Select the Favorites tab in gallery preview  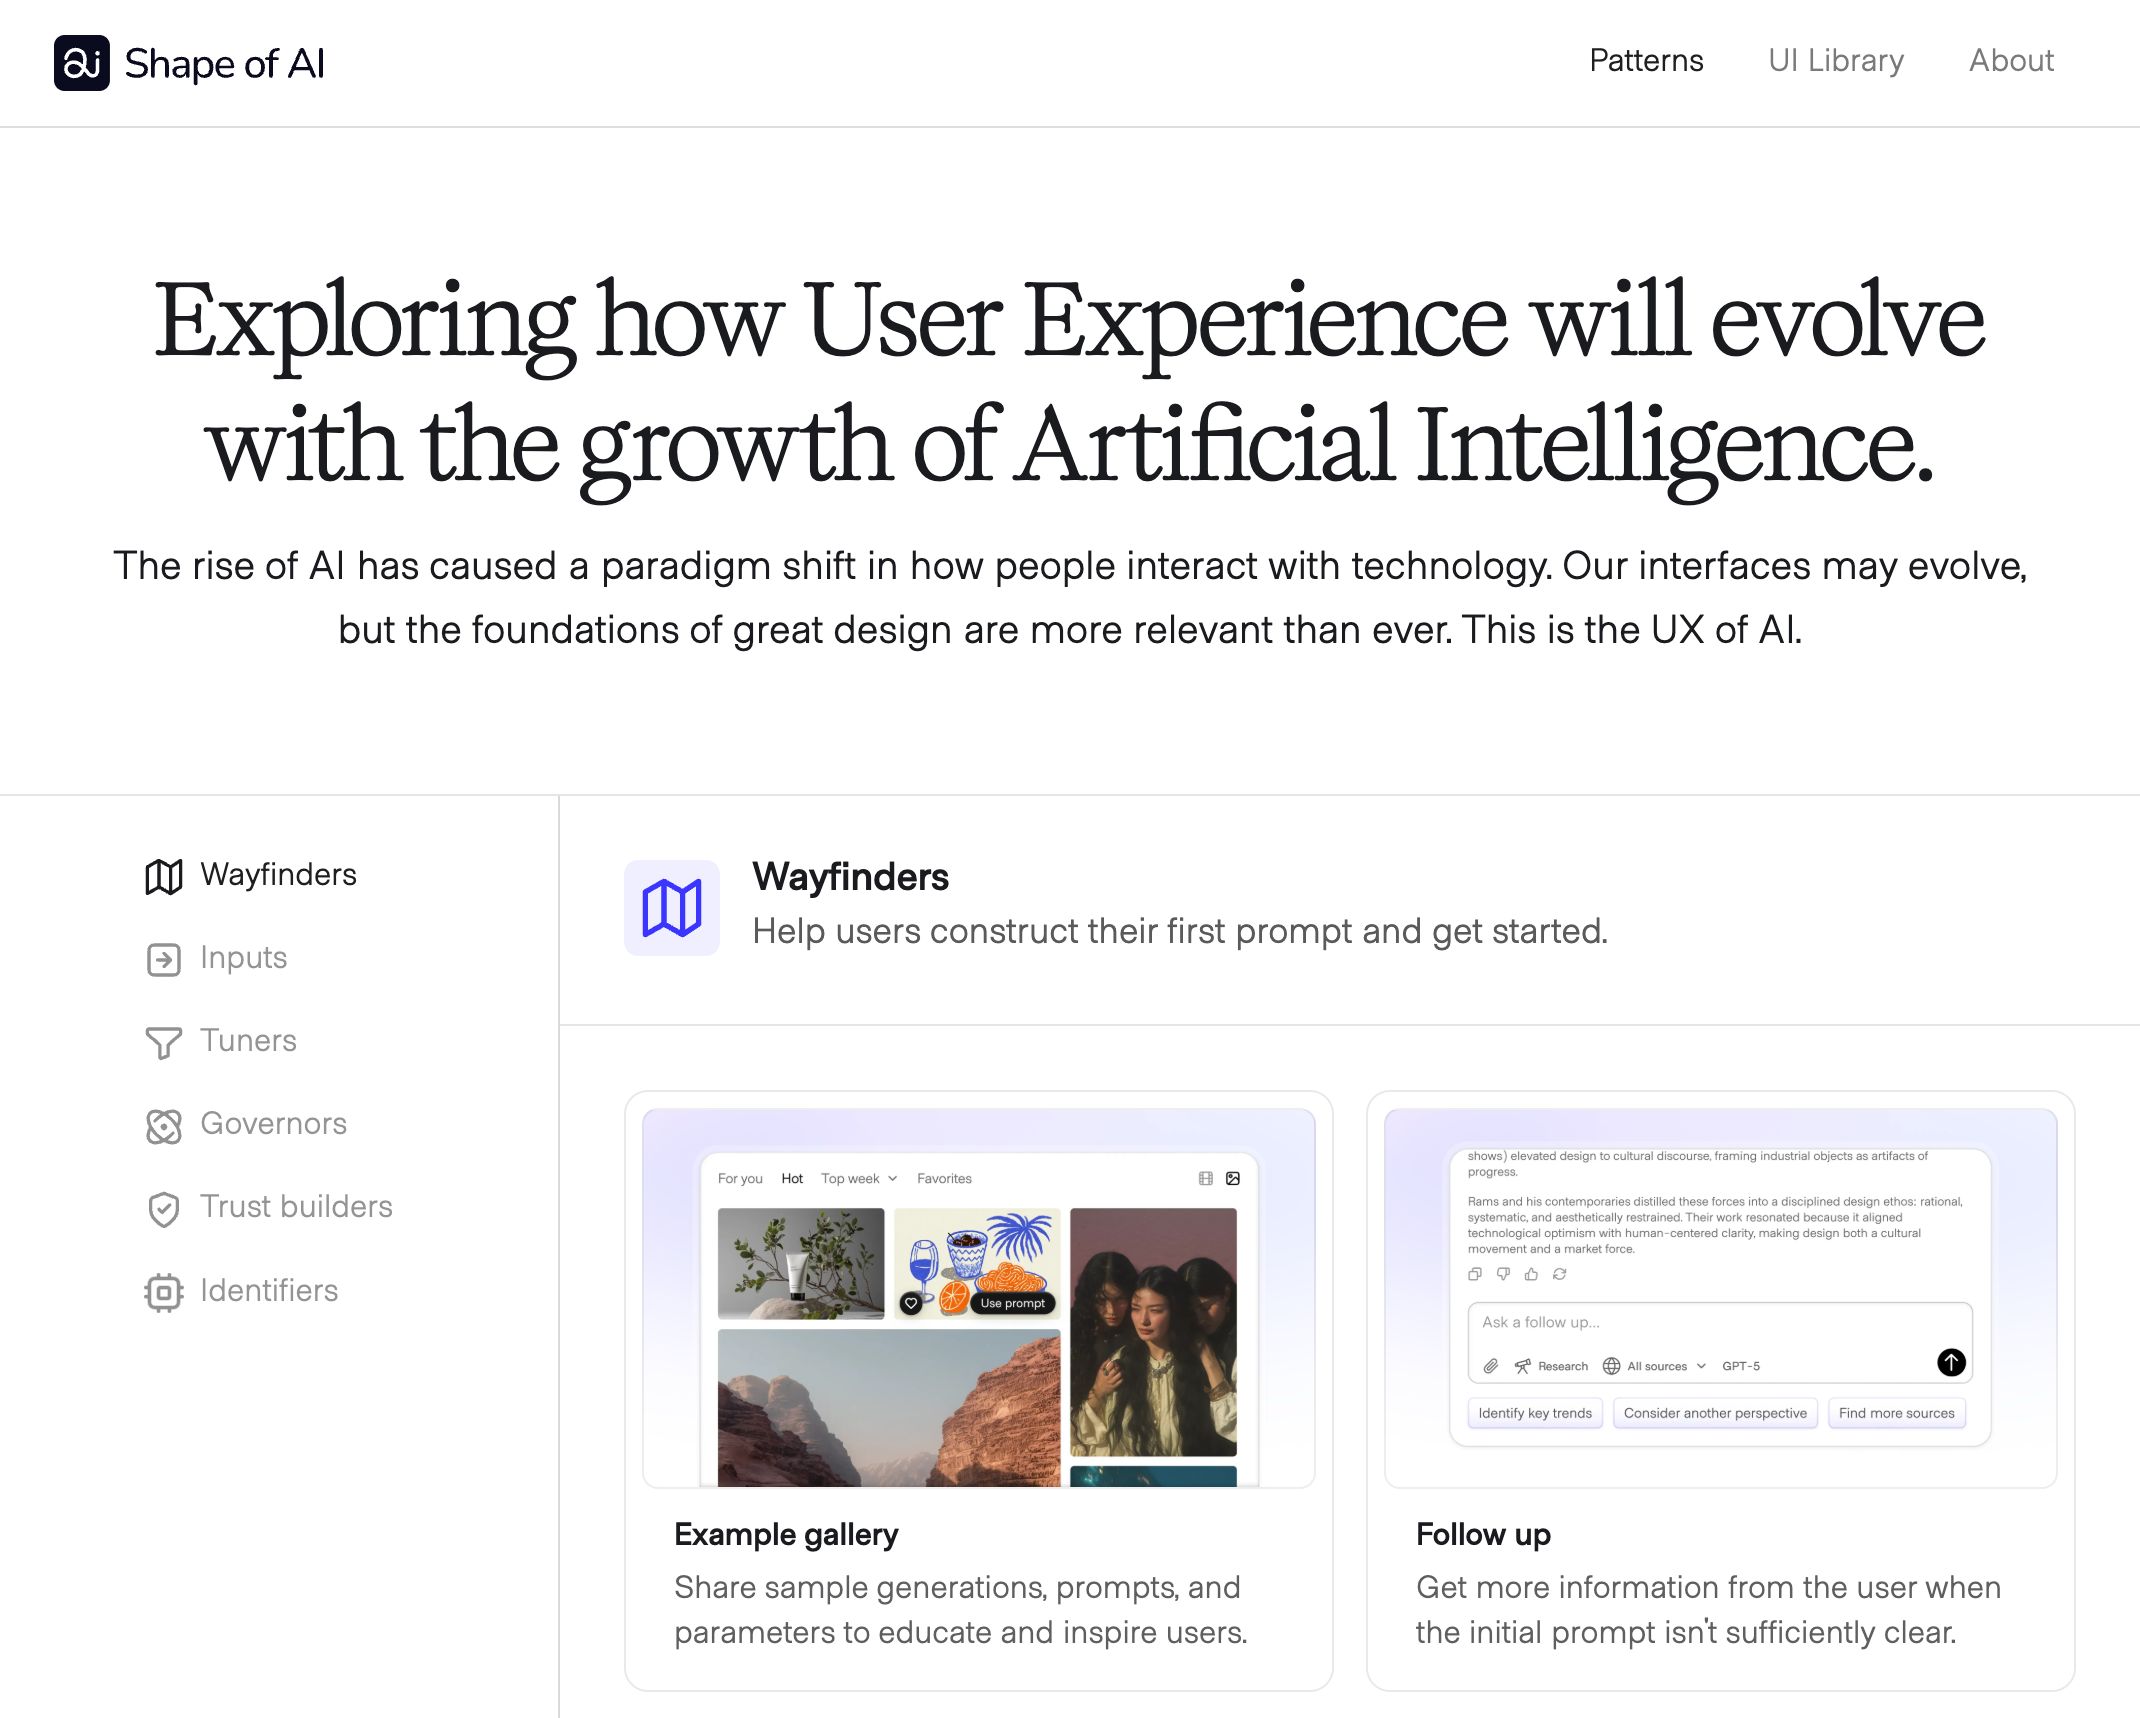pos(944,1179)
